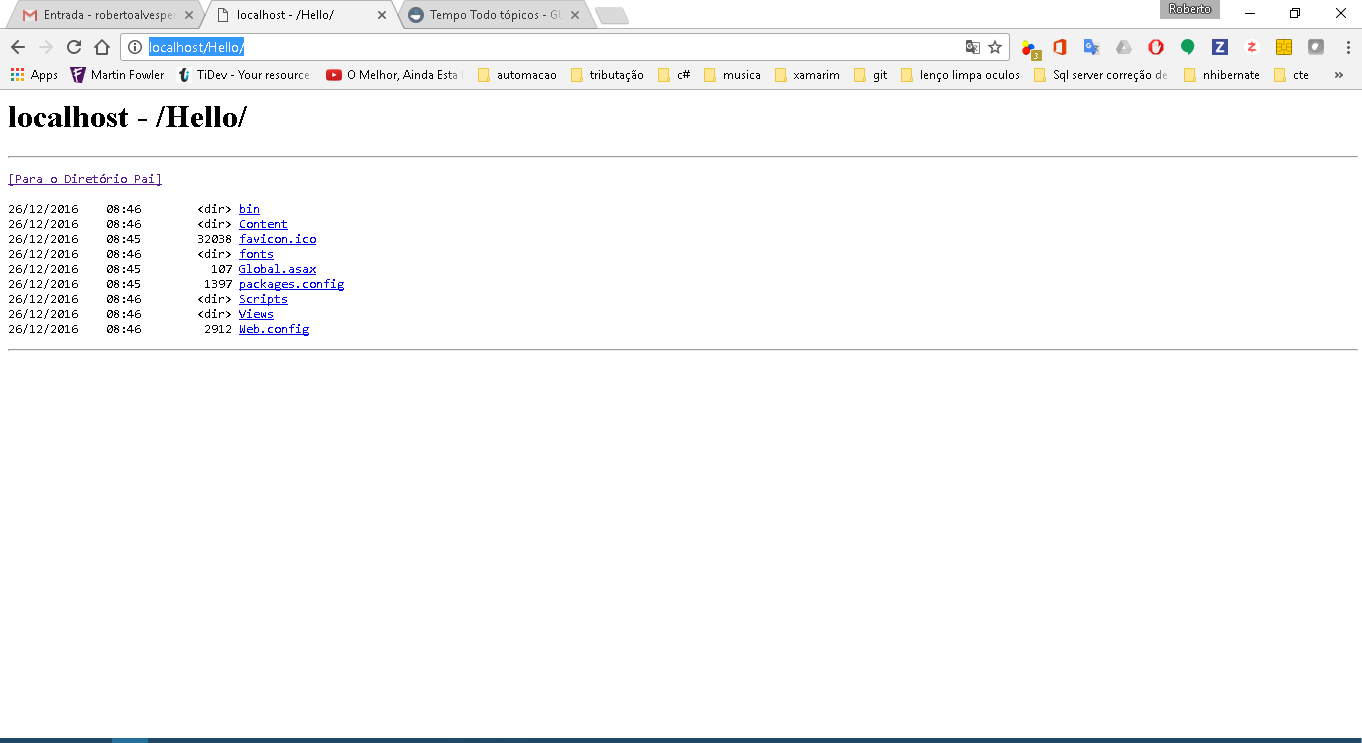Expand the tributação bookmark folder
This screenshot has height=743, width=1362.
point(607,75)
